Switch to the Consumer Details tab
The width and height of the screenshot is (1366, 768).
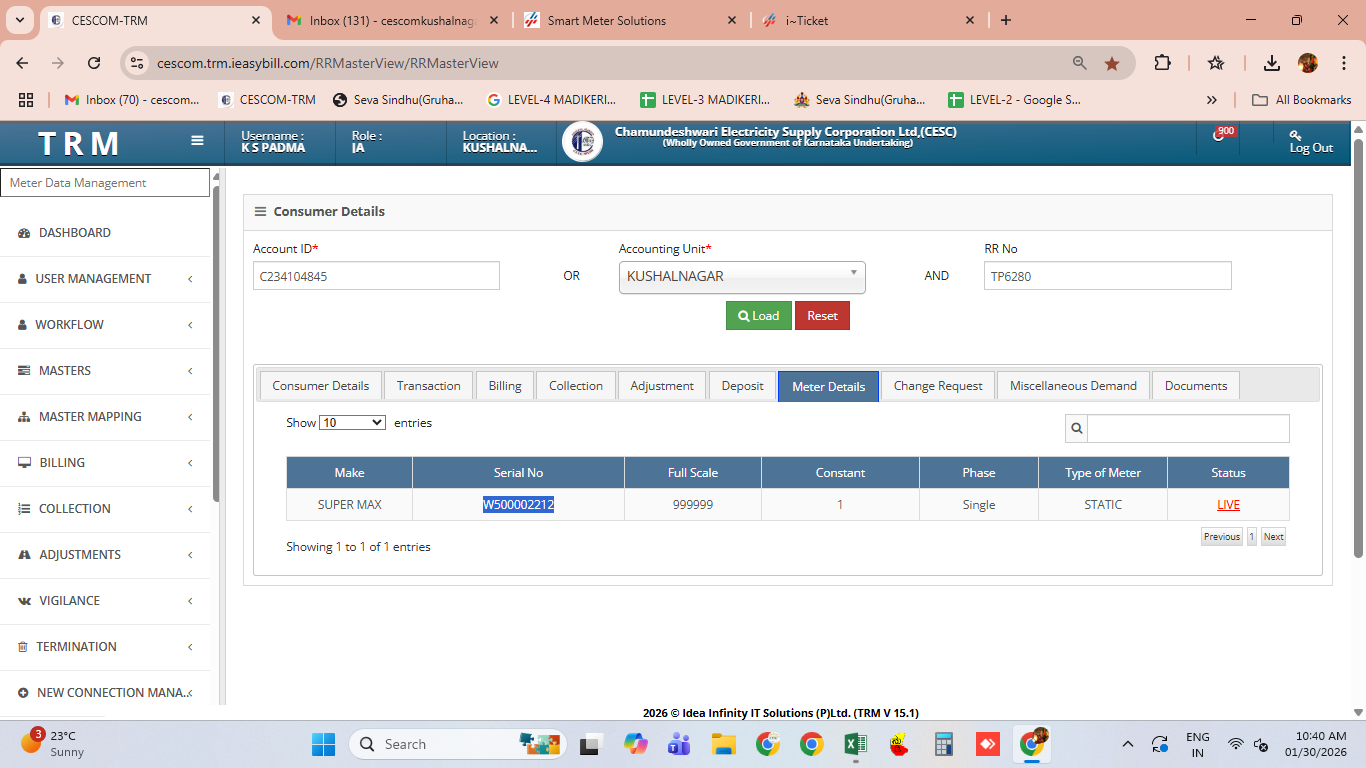click(x=320, y=386)
